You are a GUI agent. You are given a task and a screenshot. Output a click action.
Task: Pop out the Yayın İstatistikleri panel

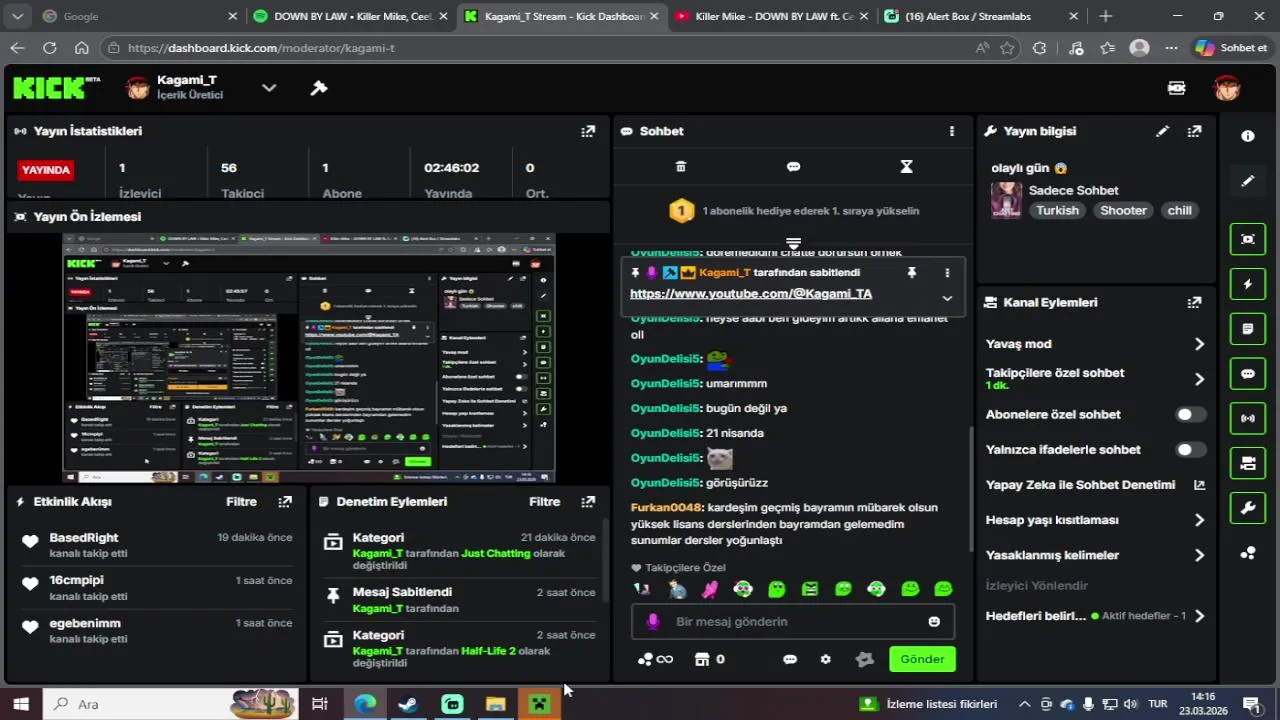point(588,131)
